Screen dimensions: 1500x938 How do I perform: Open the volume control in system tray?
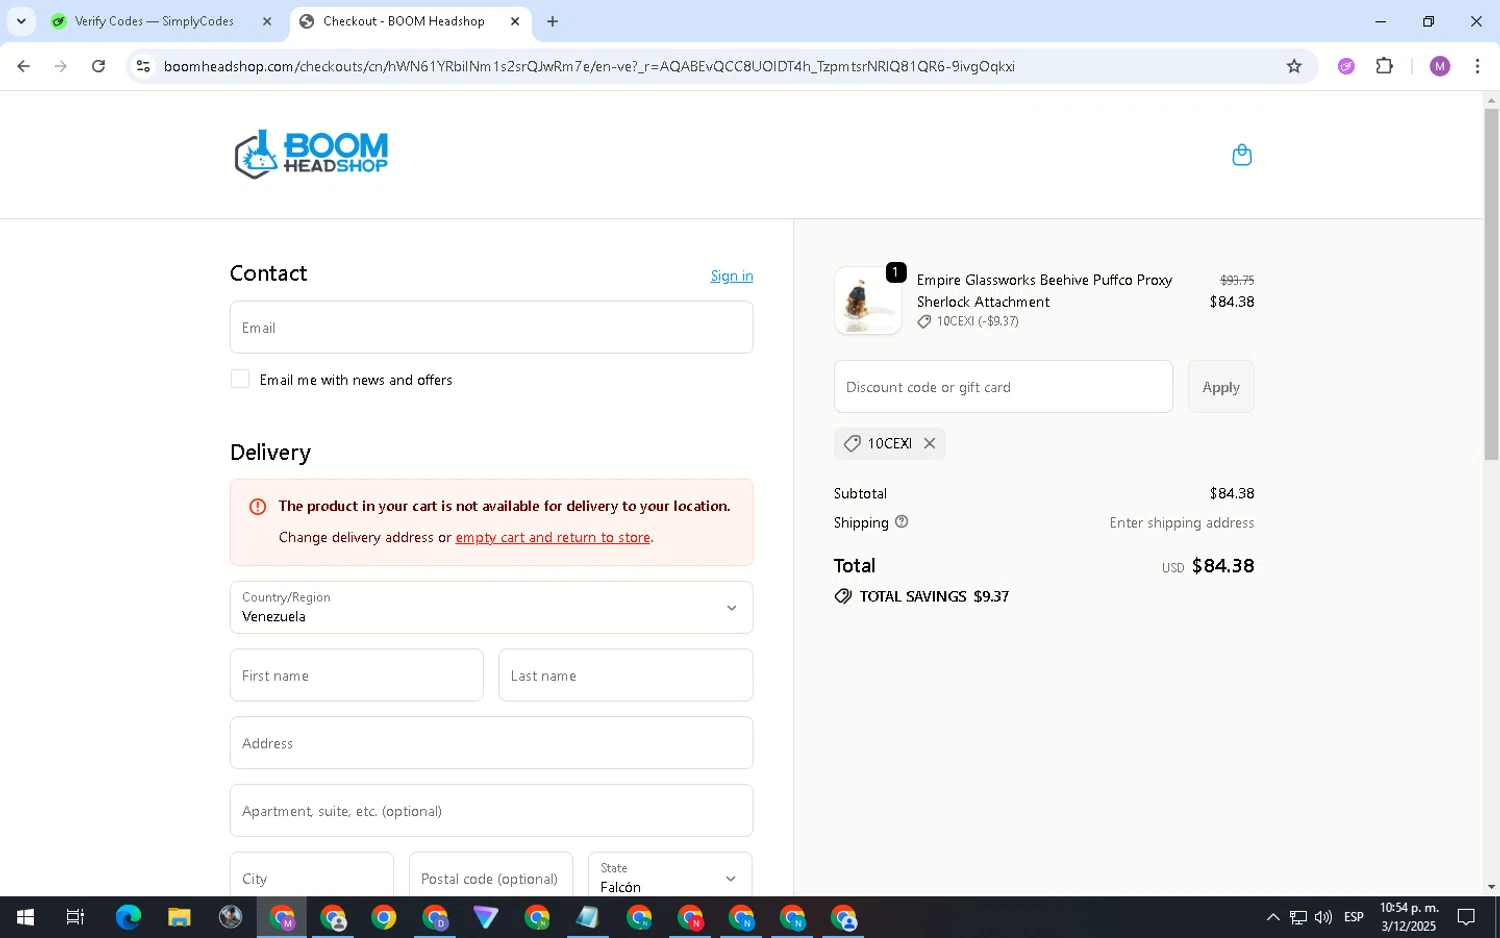[x=1323, y=917]
